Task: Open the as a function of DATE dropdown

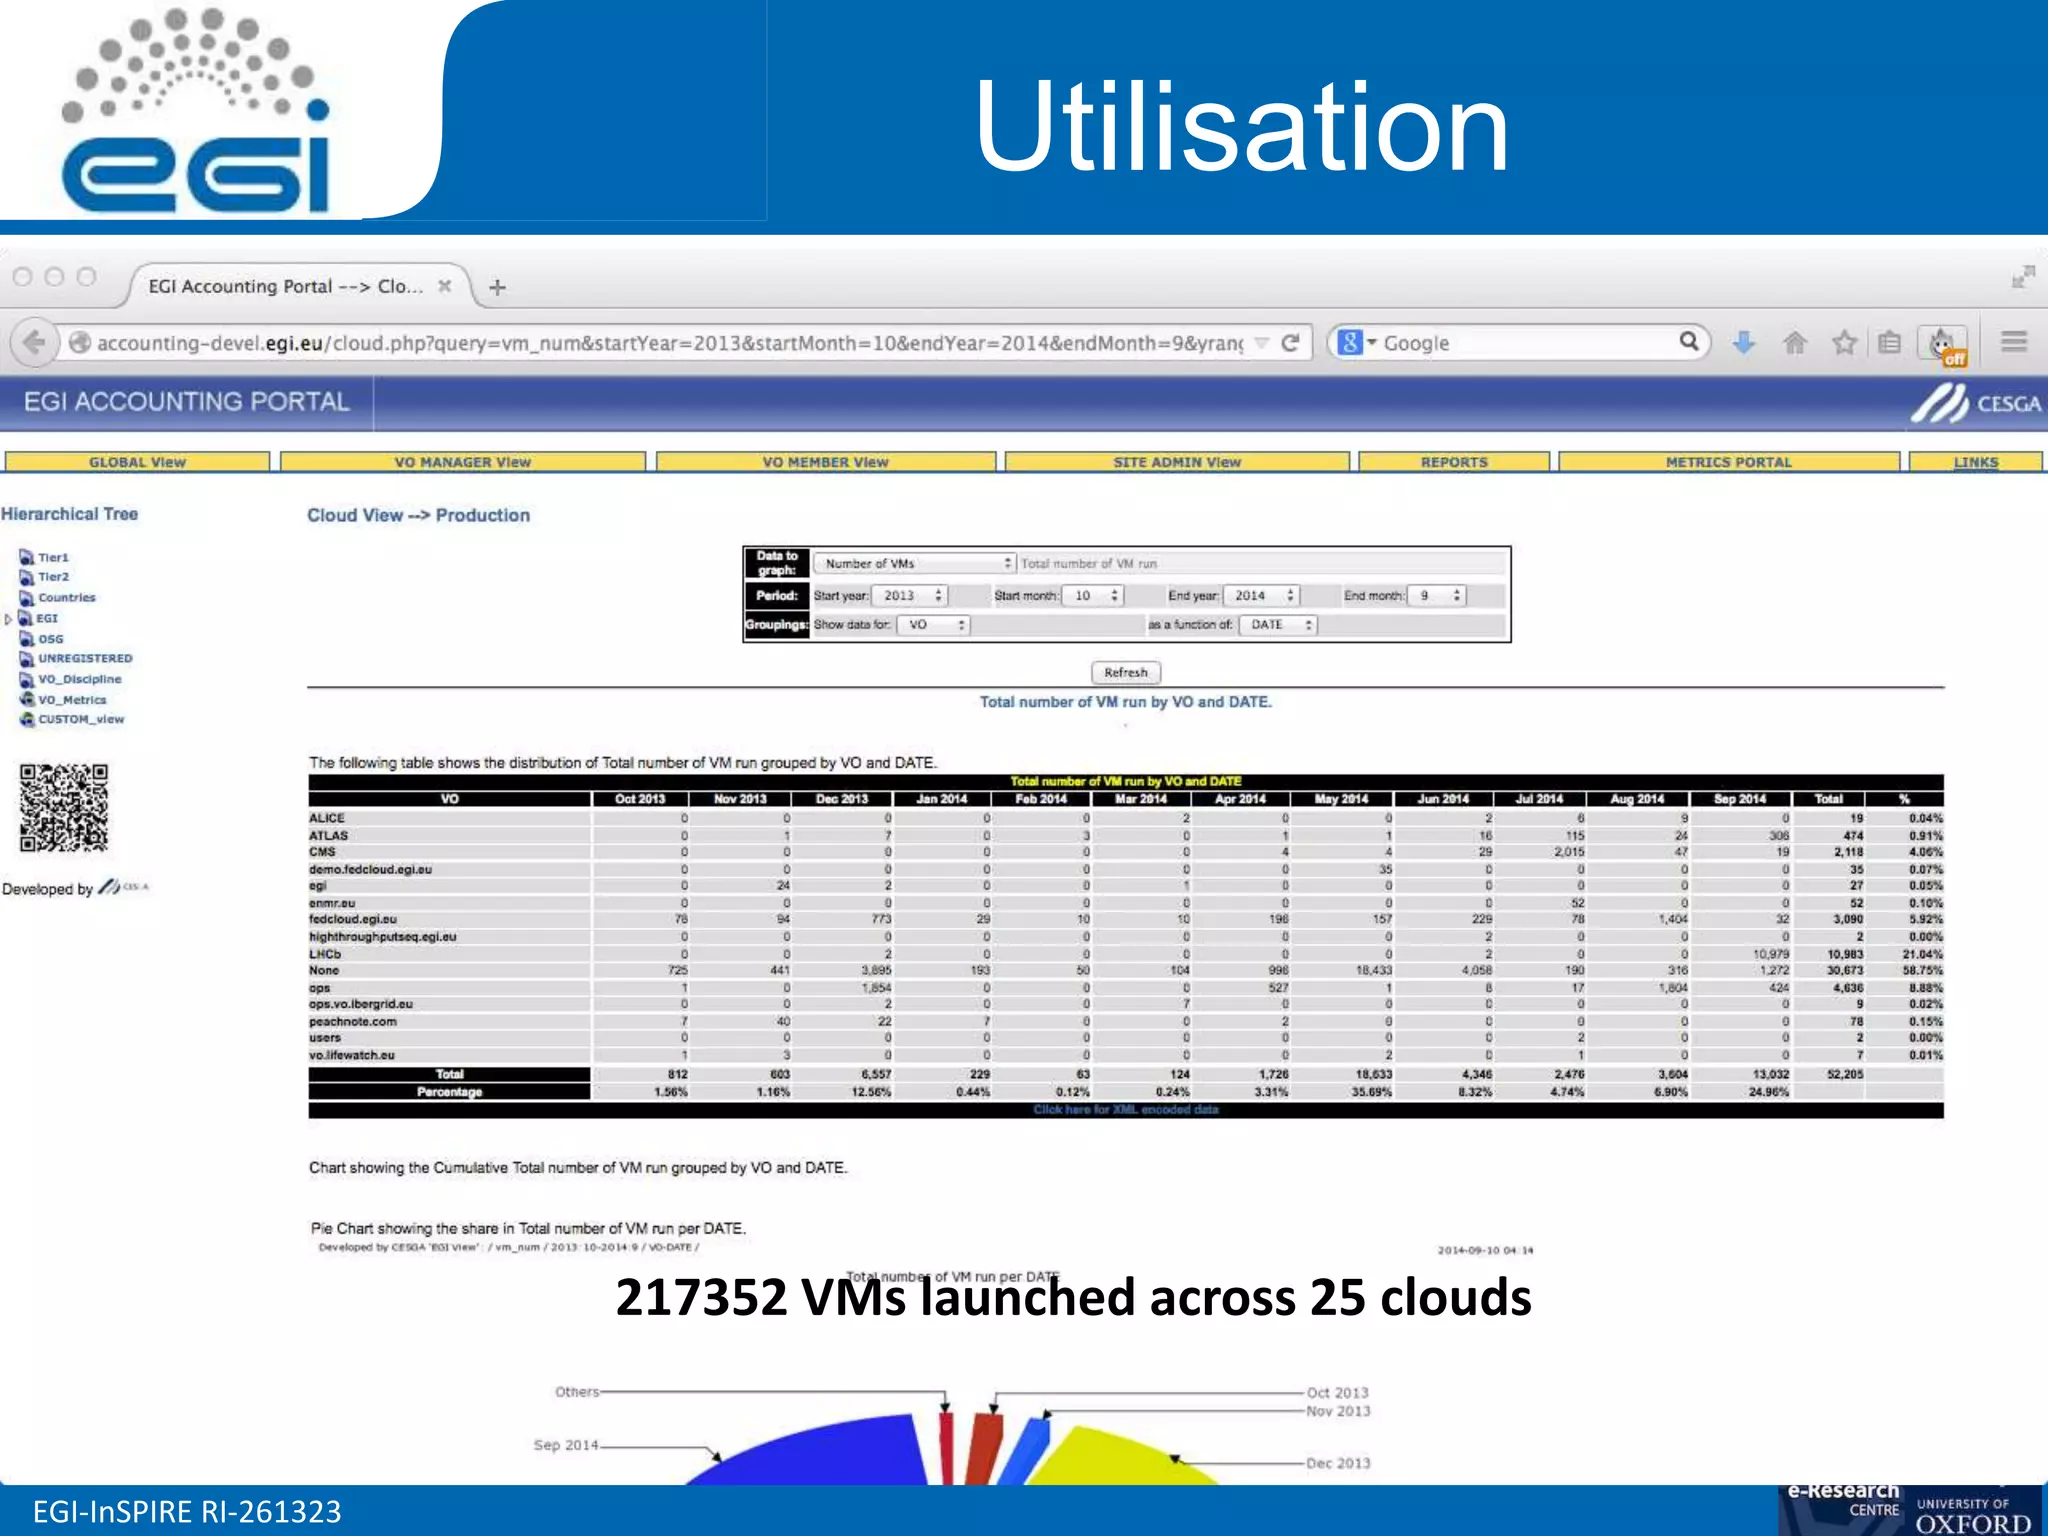Action: (1279, 625)
